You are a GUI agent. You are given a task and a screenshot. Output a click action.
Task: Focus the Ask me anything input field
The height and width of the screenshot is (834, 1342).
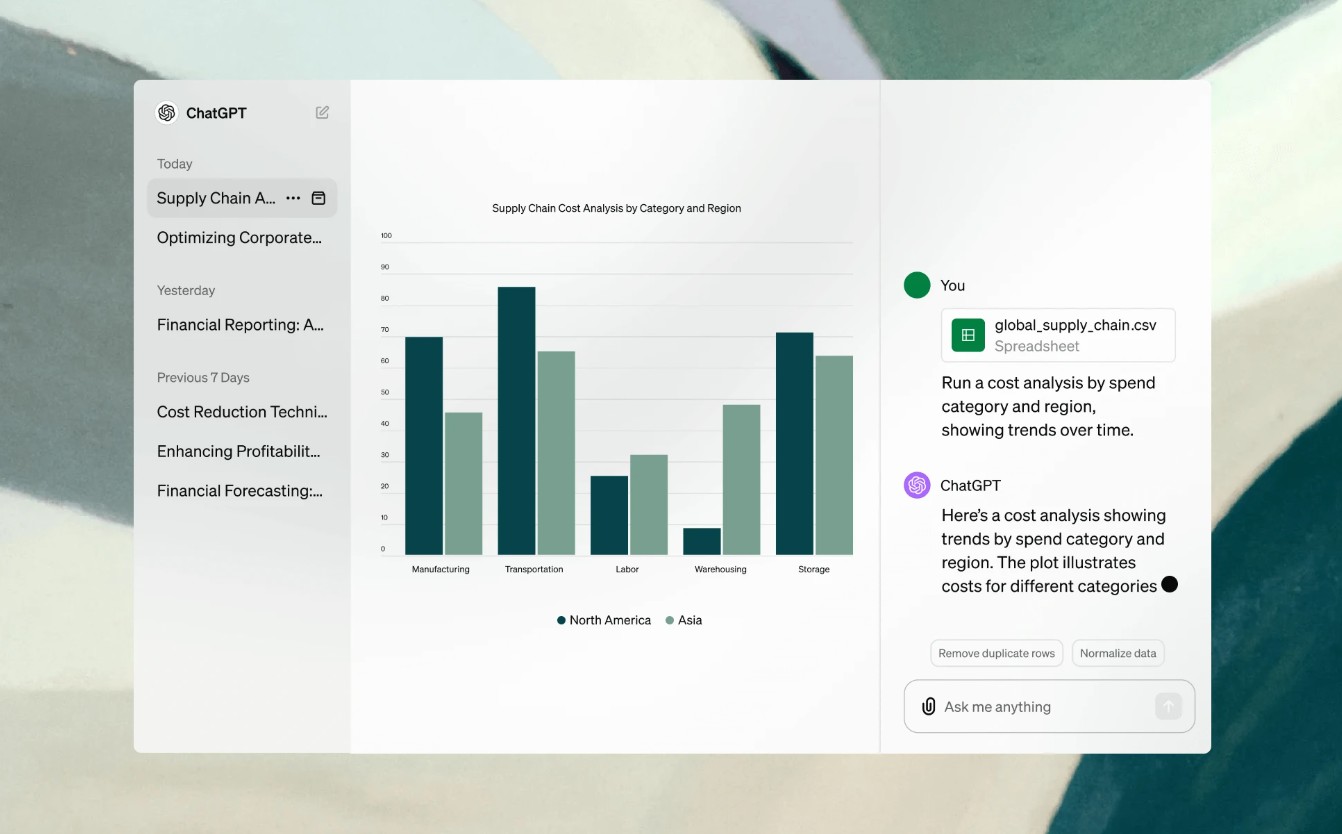(1040, 707)
